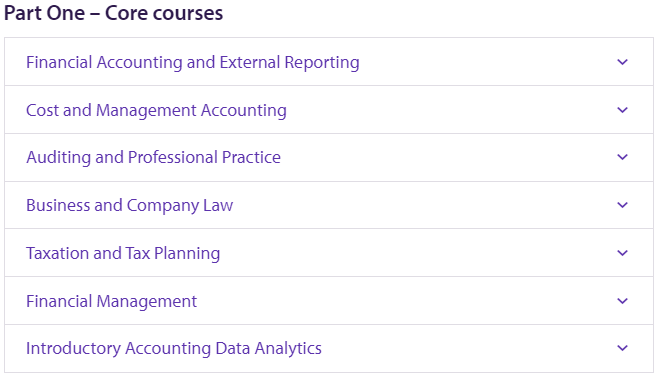Expand chevron for Taxation and Tax Planning
658x377 pixels.
click(x=622, y=253)
